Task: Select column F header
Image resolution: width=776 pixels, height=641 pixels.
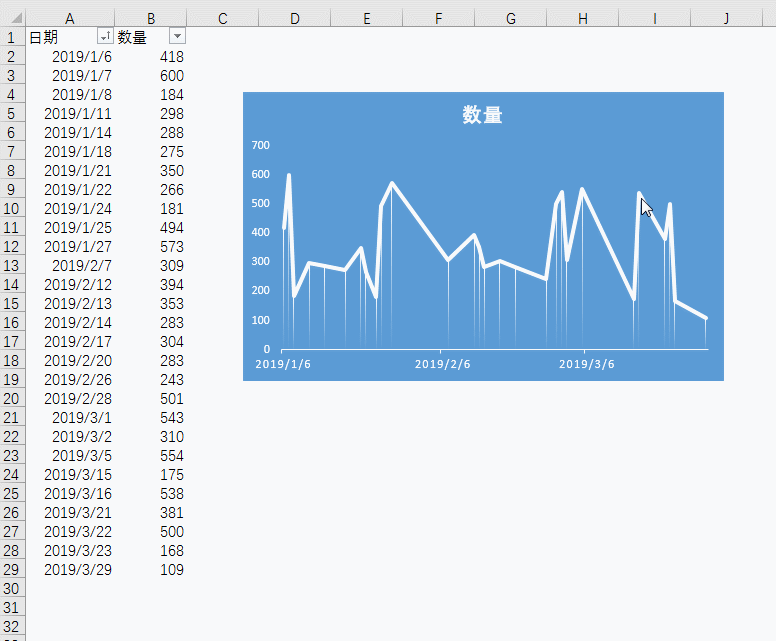Action: [x=438, y=18]
